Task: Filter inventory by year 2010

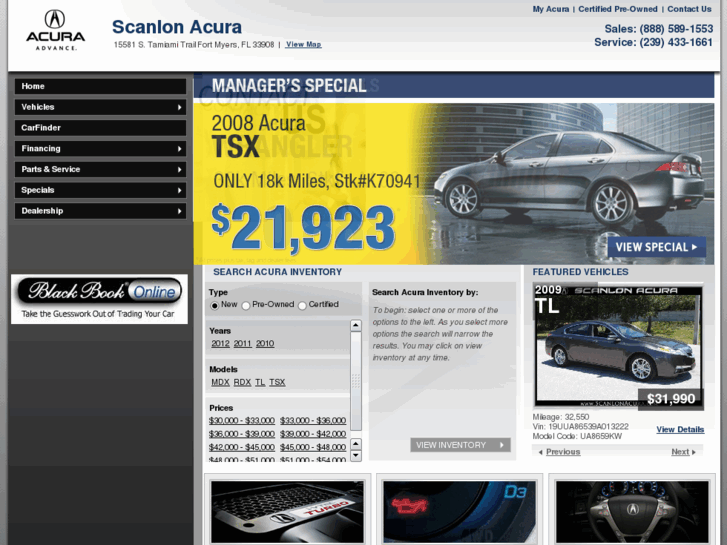Action: tap(265, 344)
